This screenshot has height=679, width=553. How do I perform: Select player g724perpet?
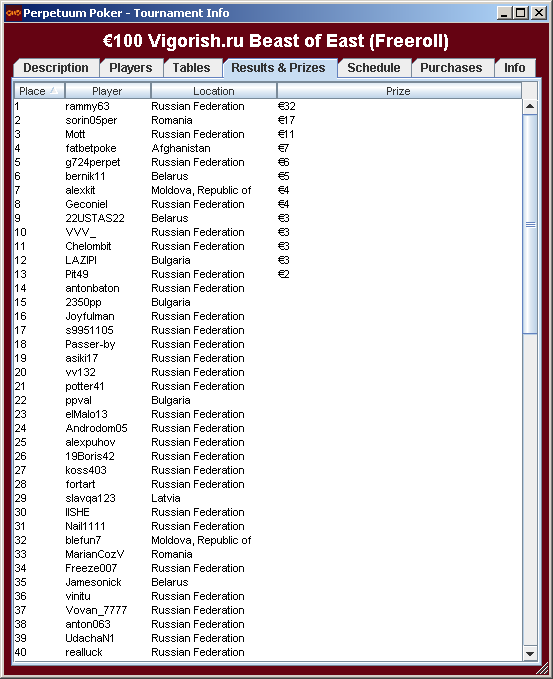pyautogui.click(x=93, y=162)
